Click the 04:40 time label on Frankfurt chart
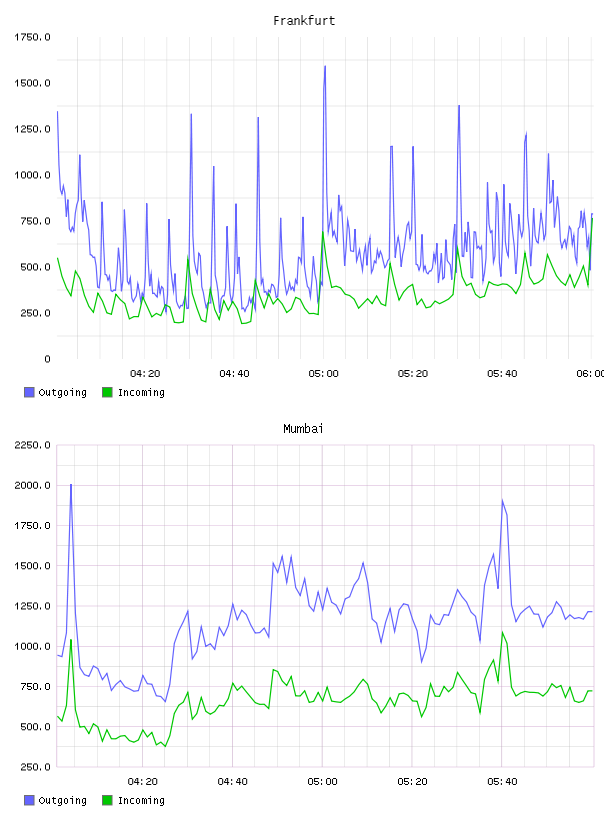Screen dimensions: 608x816 coord(234,373)
